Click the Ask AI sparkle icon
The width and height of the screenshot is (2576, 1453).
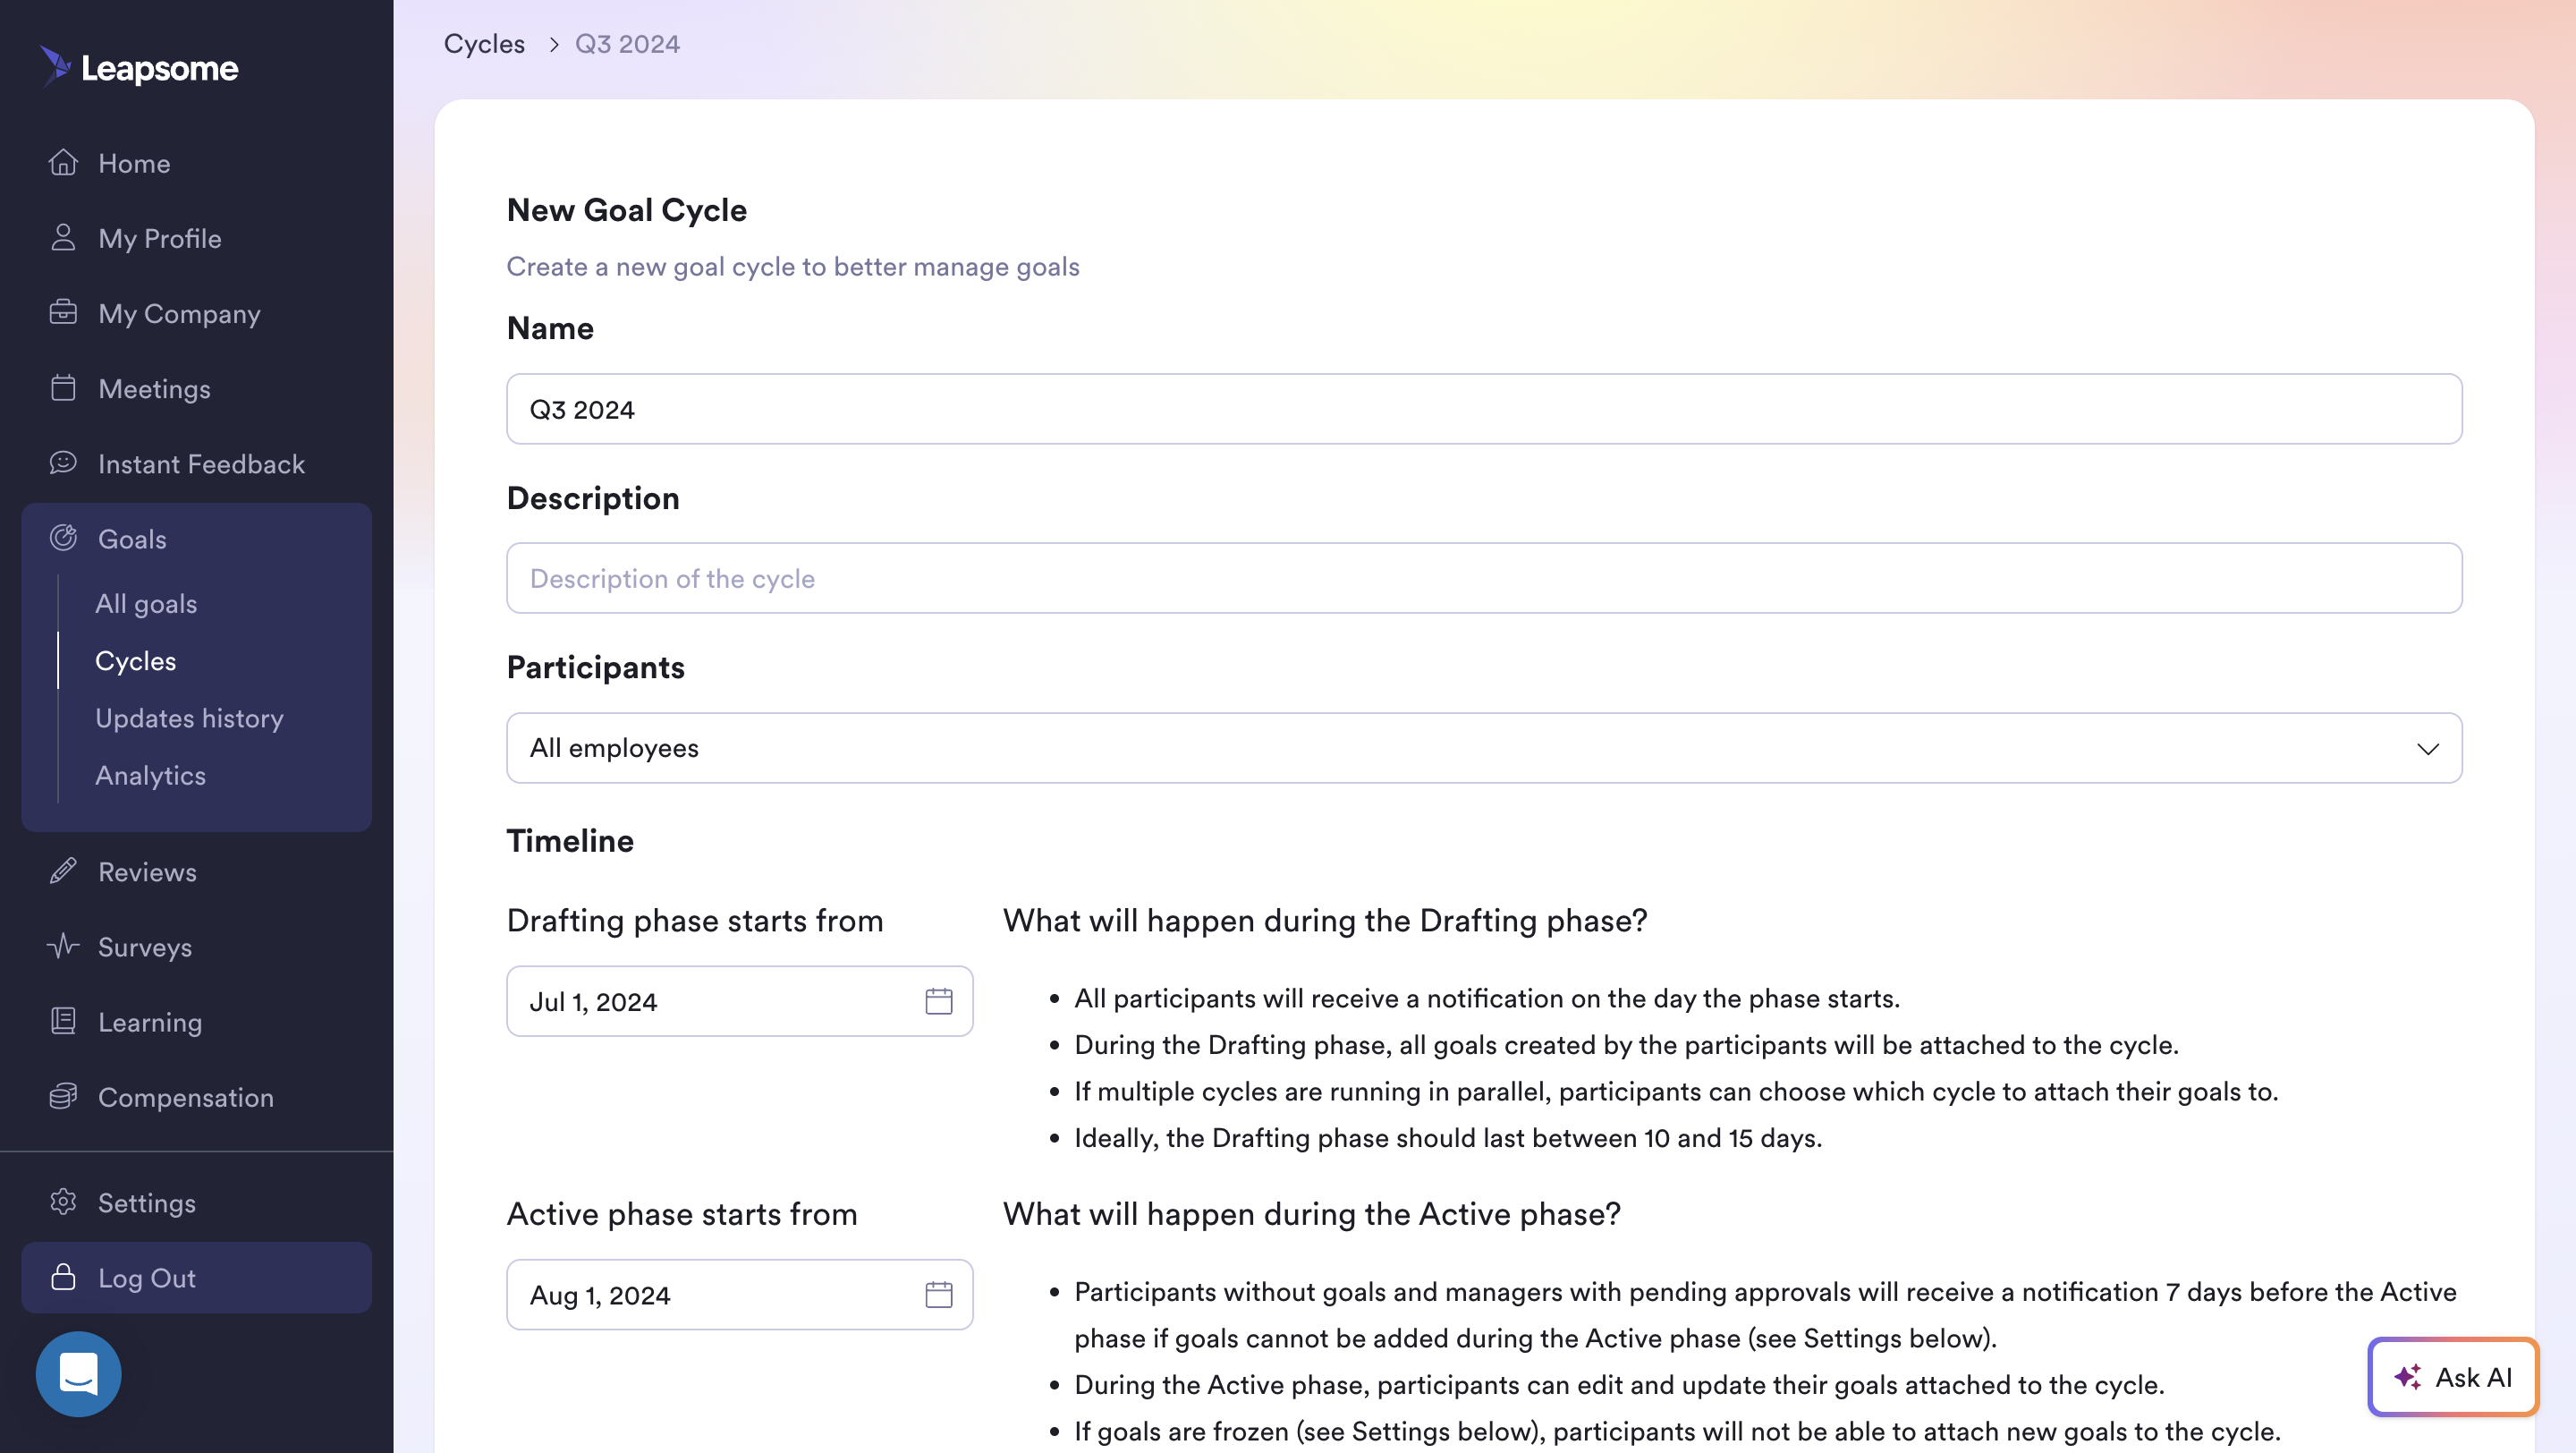pyautogui.click(x=2407, y=1377)
